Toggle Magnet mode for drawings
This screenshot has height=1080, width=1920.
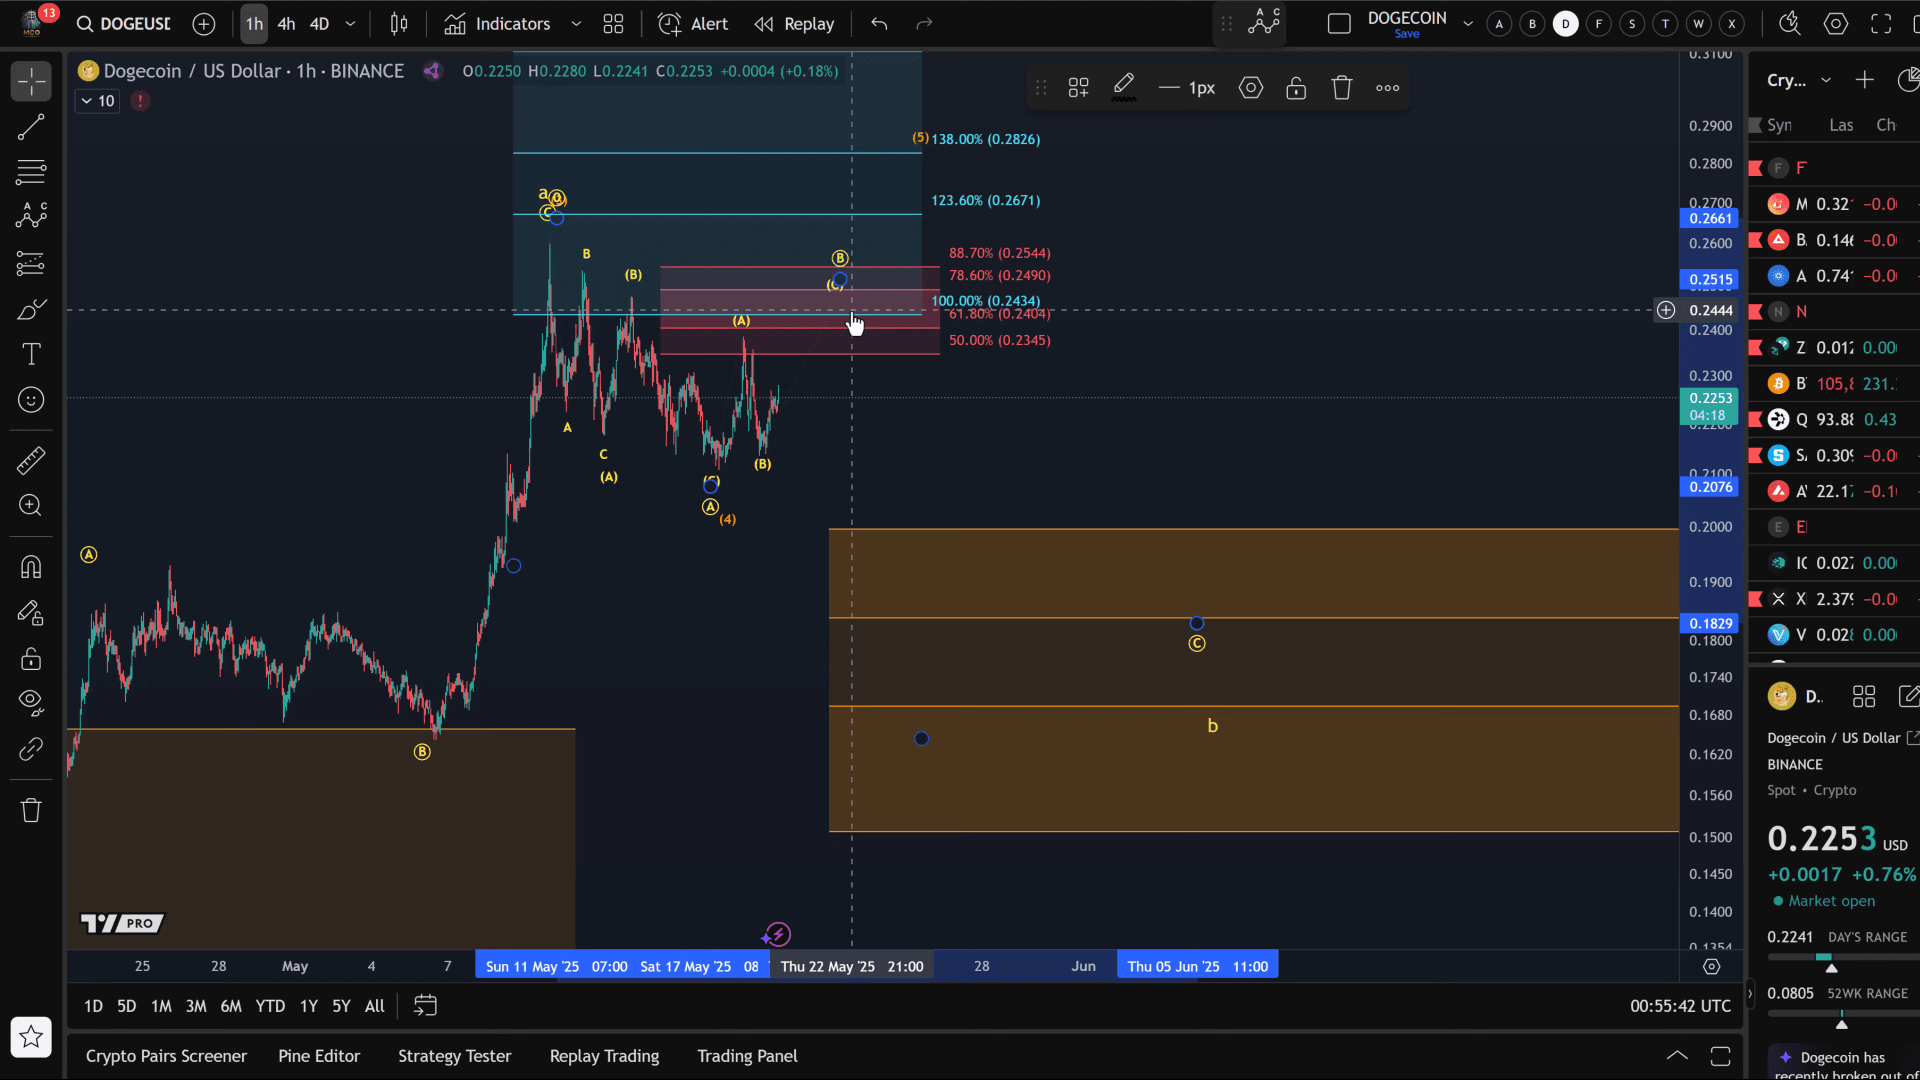click(x=31, y=567)
